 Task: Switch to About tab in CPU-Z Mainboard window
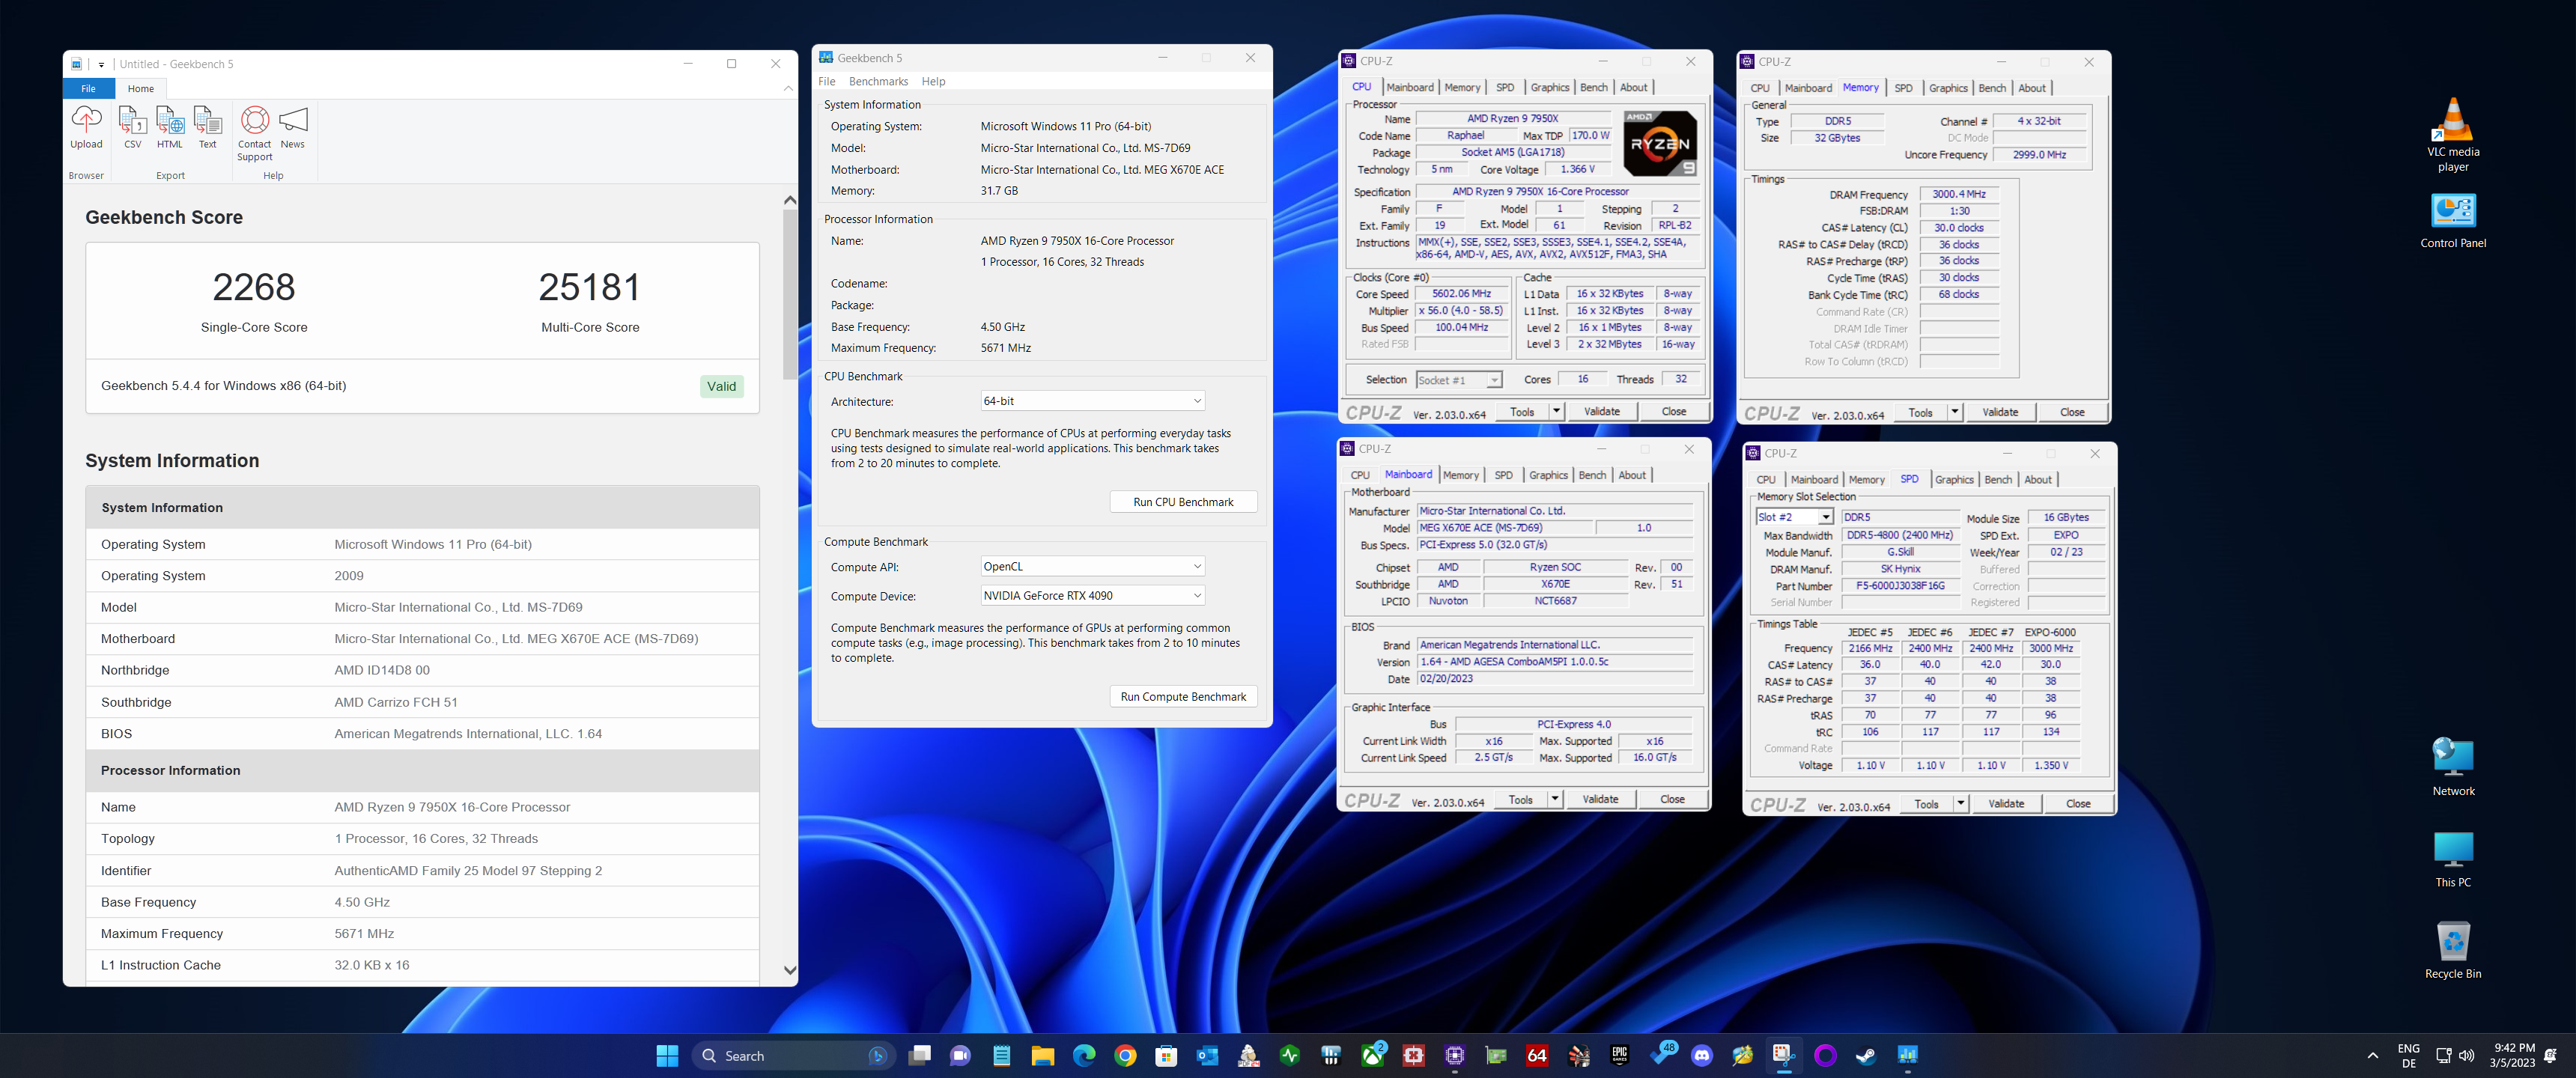tap(1632, 476)
